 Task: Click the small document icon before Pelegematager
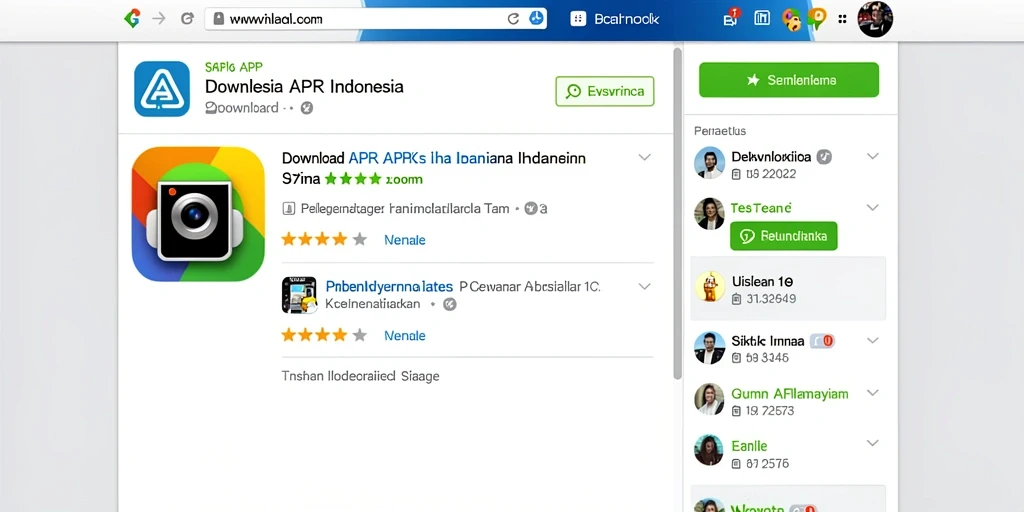(x=288, y=209)
